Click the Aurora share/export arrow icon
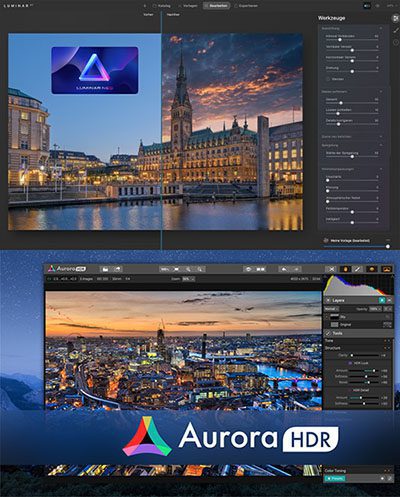 [x=117, y=269]
